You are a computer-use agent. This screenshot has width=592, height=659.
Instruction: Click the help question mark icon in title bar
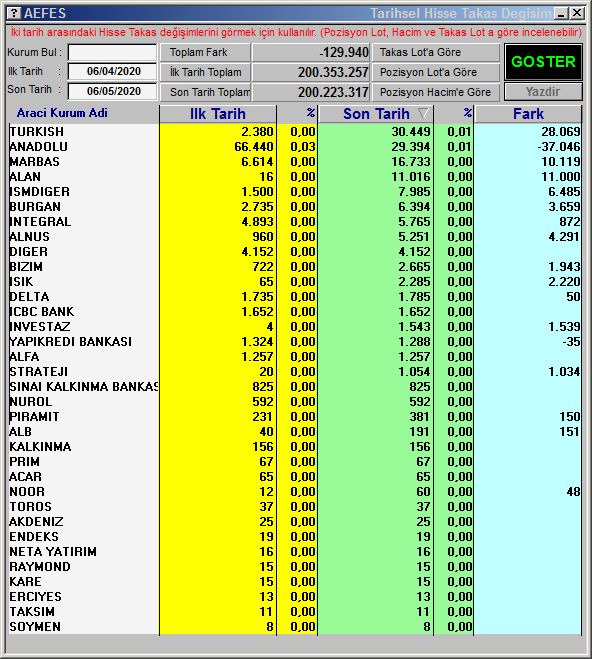coord(14,13)
